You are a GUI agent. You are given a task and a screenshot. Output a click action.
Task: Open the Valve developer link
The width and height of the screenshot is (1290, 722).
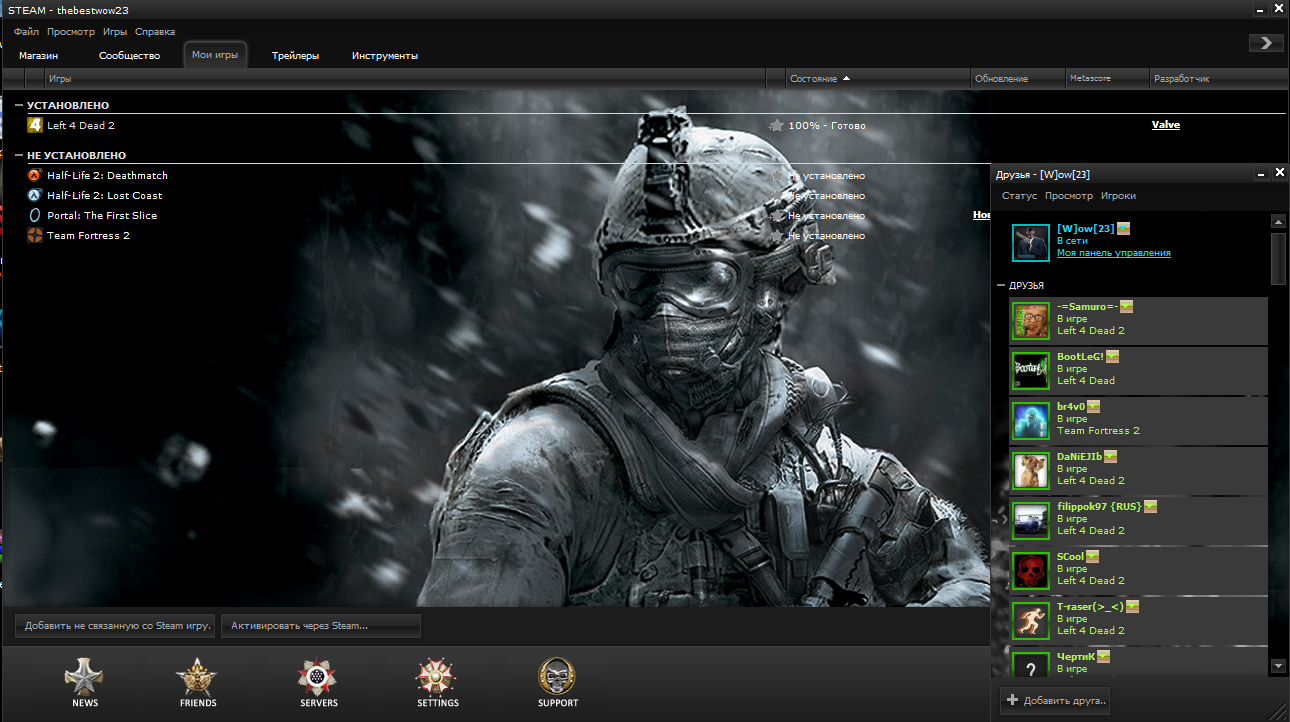coord(1166,125)
